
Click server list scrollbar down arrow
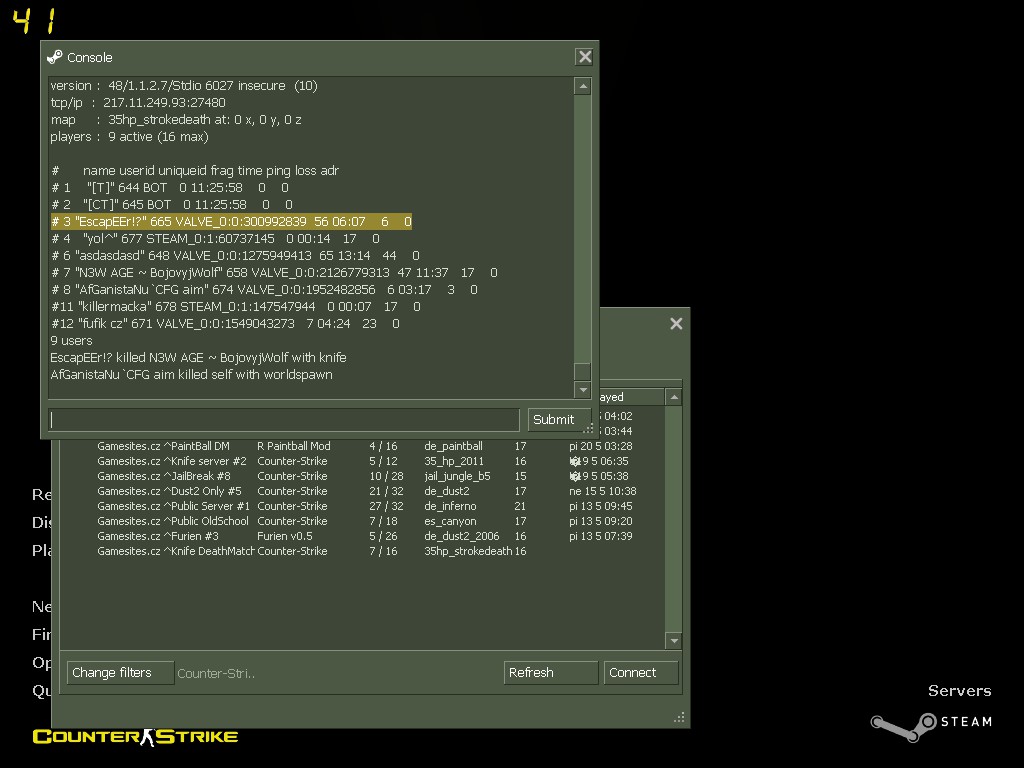pos(674,641)
